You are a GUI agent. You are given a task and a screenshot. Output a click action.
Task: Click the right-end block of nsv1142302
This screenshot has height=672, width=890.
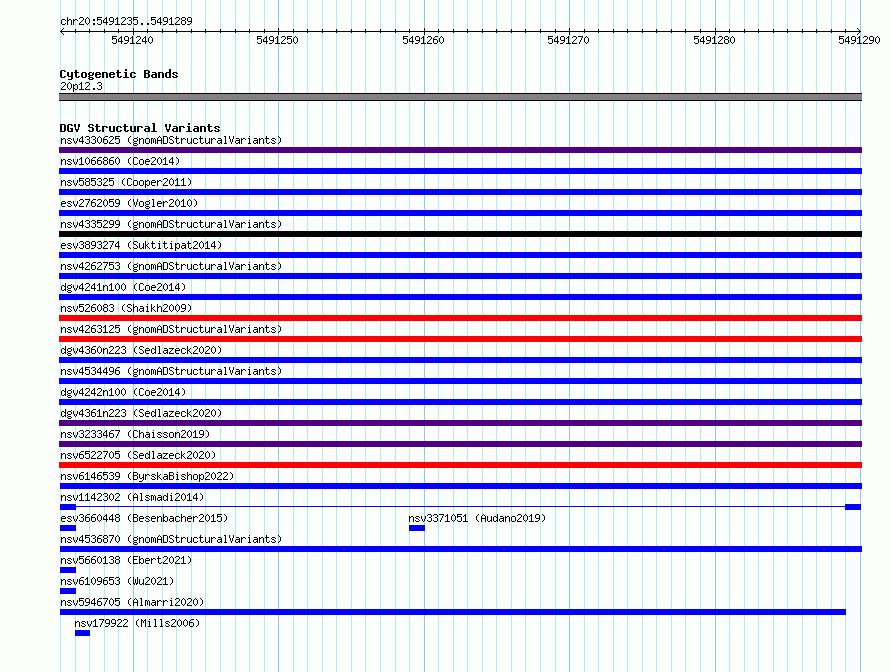853,507
